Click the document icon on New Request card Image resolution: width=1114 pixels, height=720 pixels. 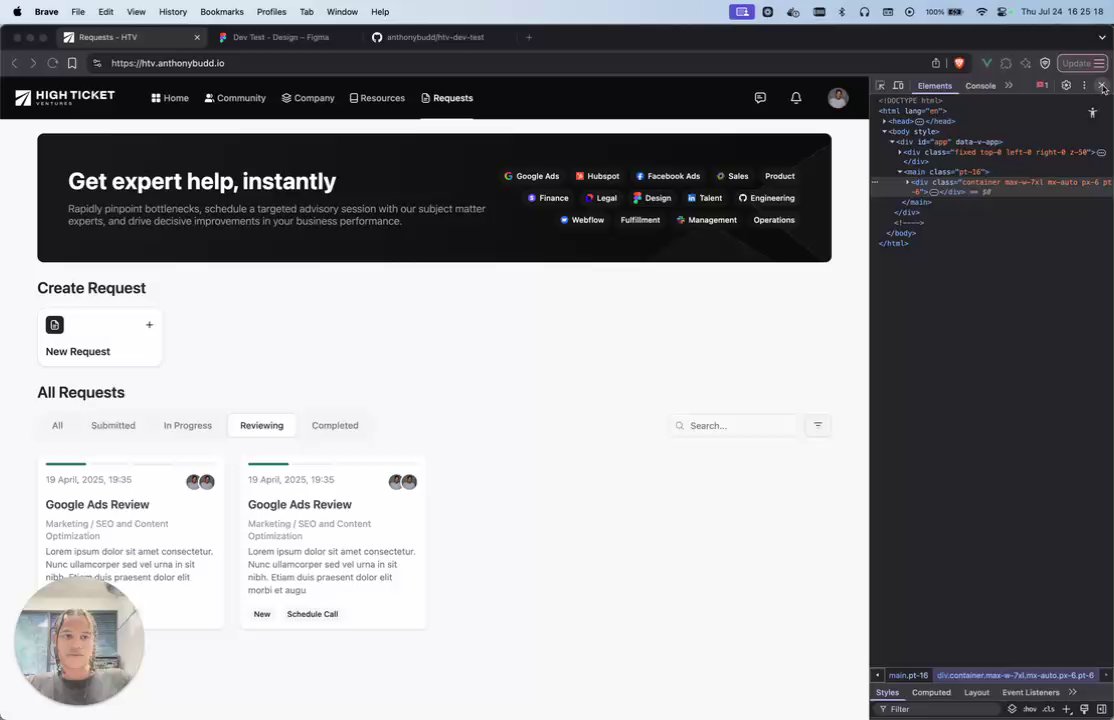coord(55,325)
